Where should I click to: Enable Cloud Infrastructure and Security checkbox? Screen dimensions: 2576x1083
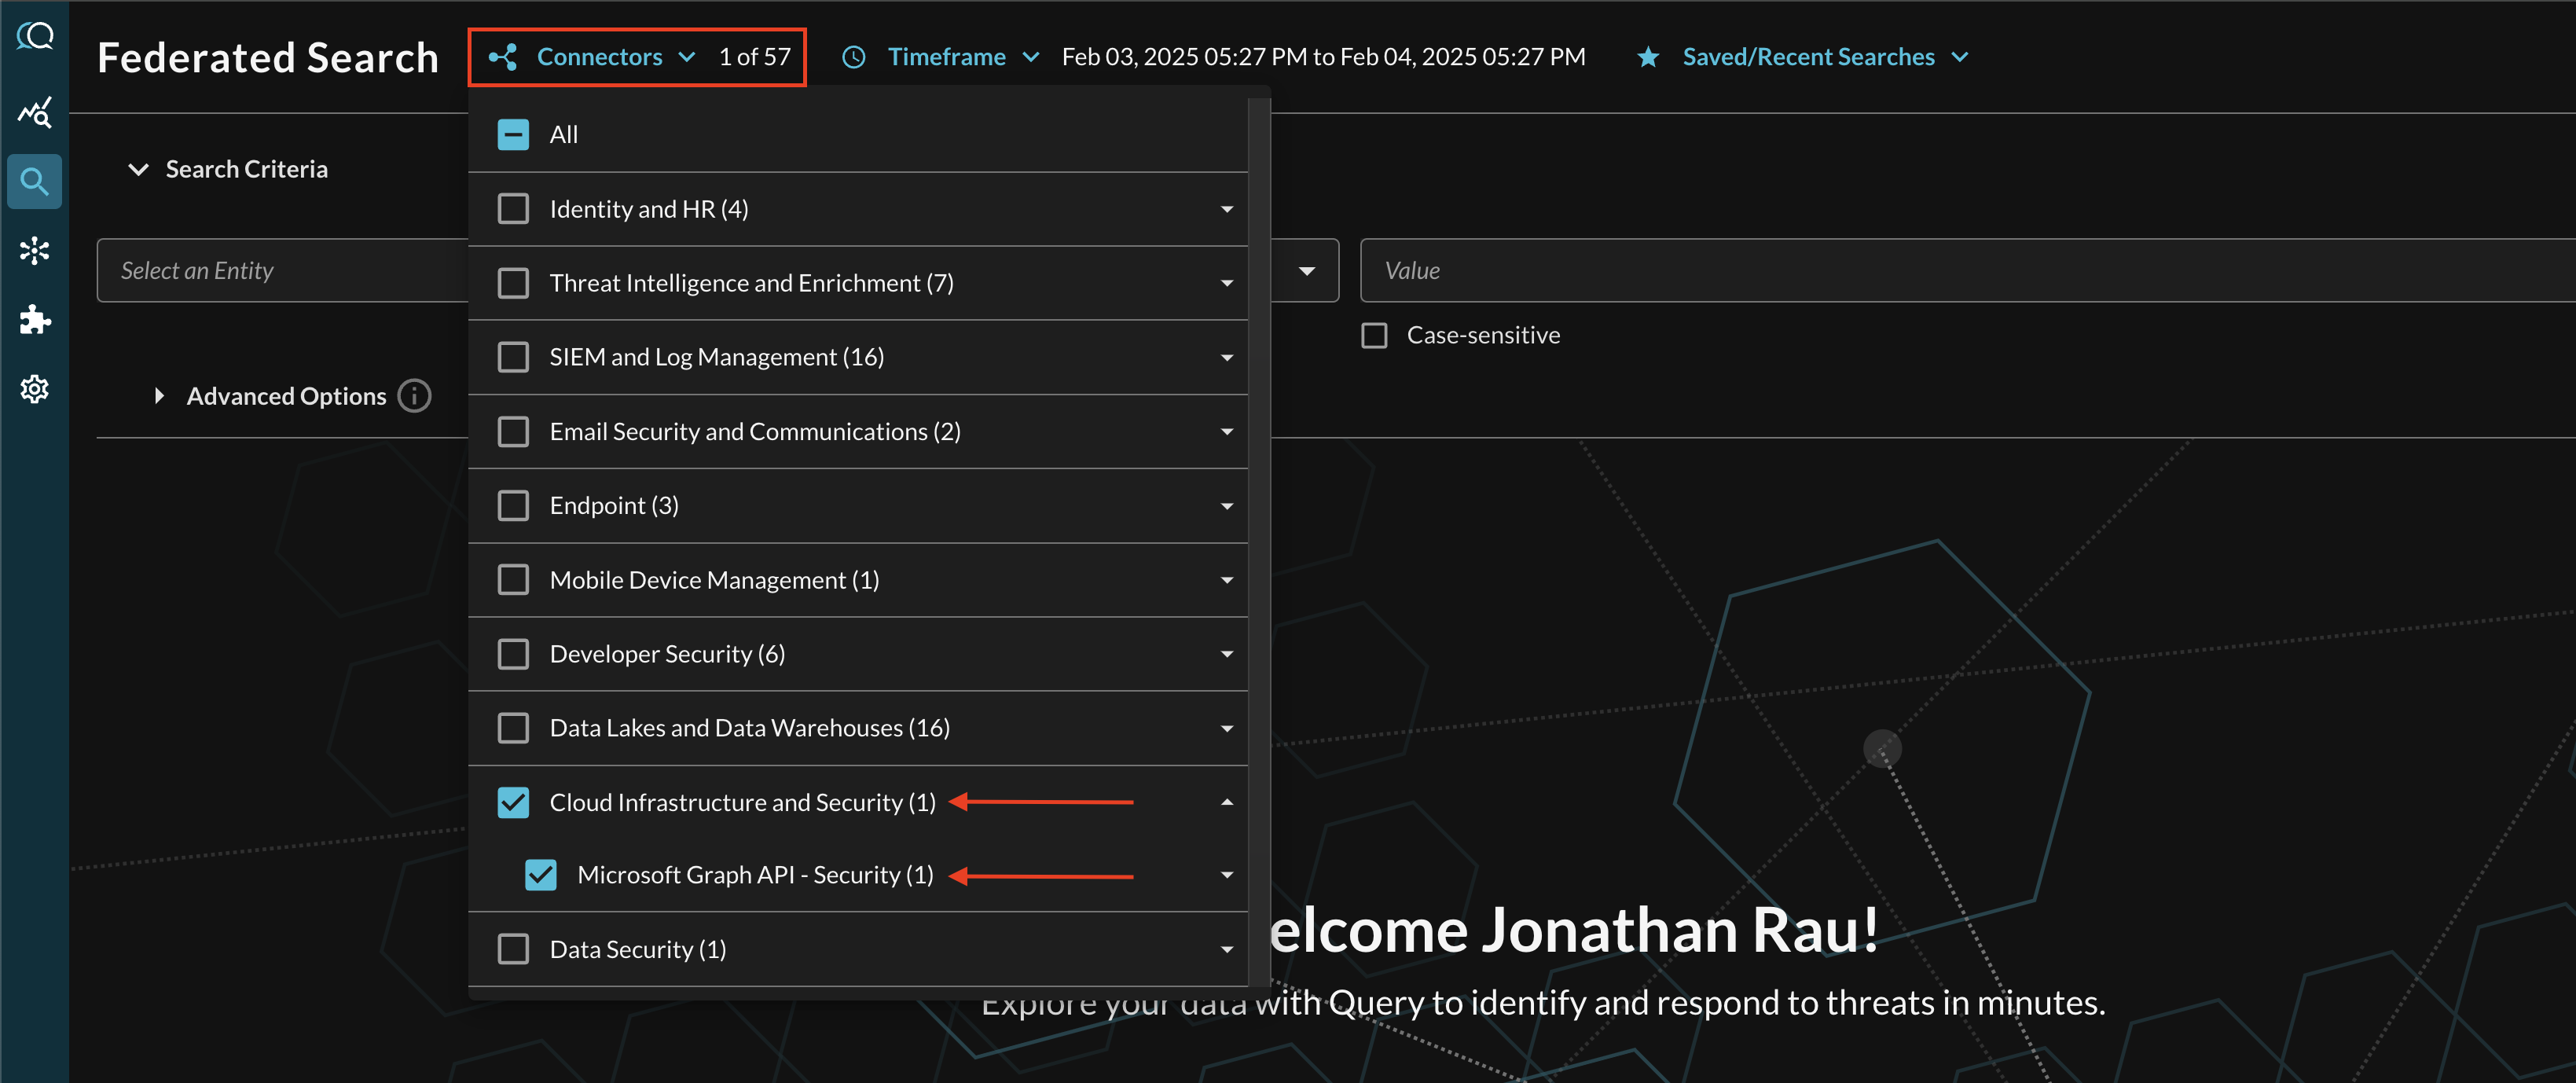[x=516, y=800]
